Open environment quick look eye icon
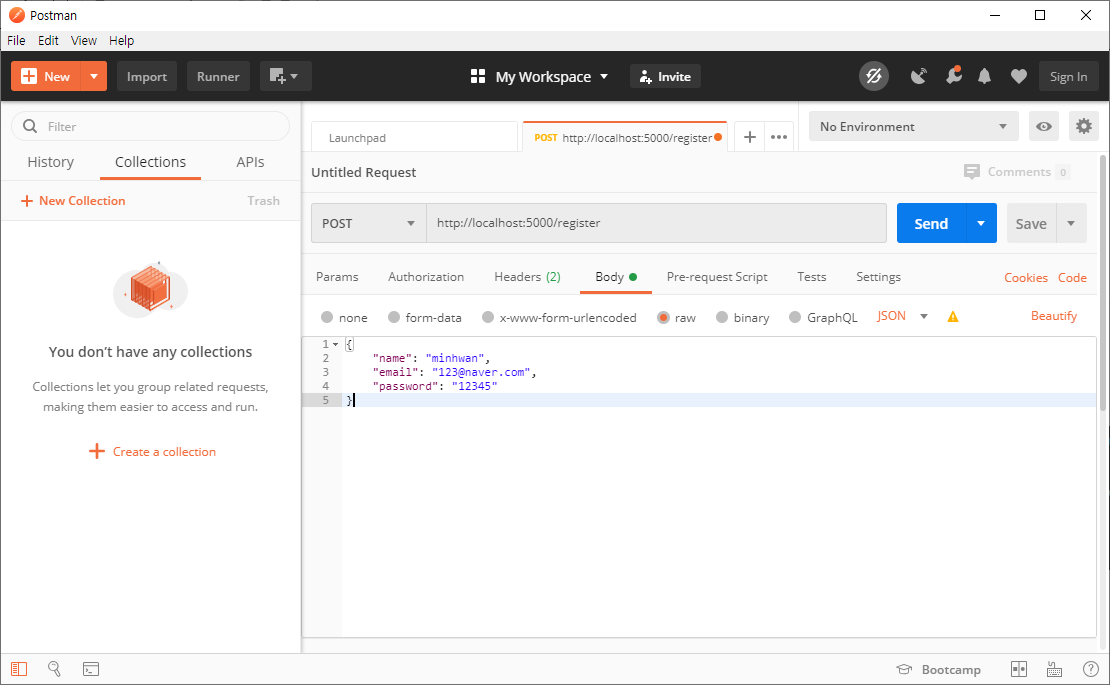Screen dimensions: 1110x685 coord(1043,127)
